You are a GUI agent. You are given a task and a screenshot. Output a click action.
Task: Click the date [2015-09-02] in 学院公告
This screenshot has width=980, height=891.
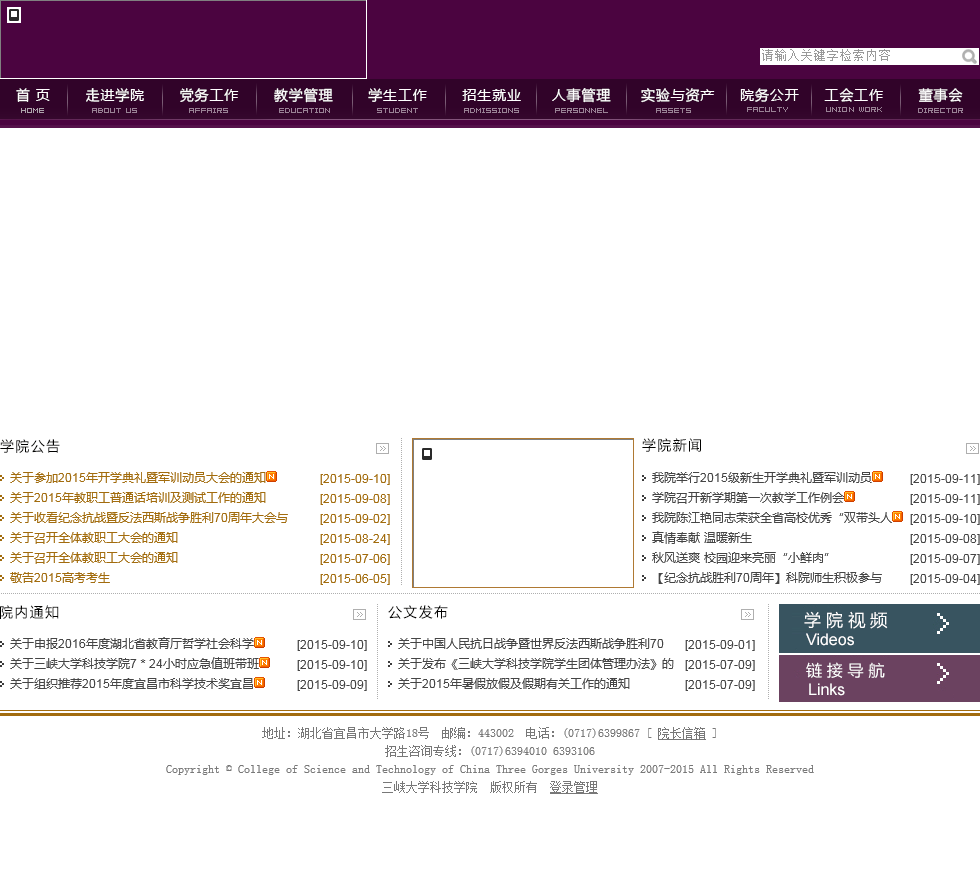tap(355, 519)
